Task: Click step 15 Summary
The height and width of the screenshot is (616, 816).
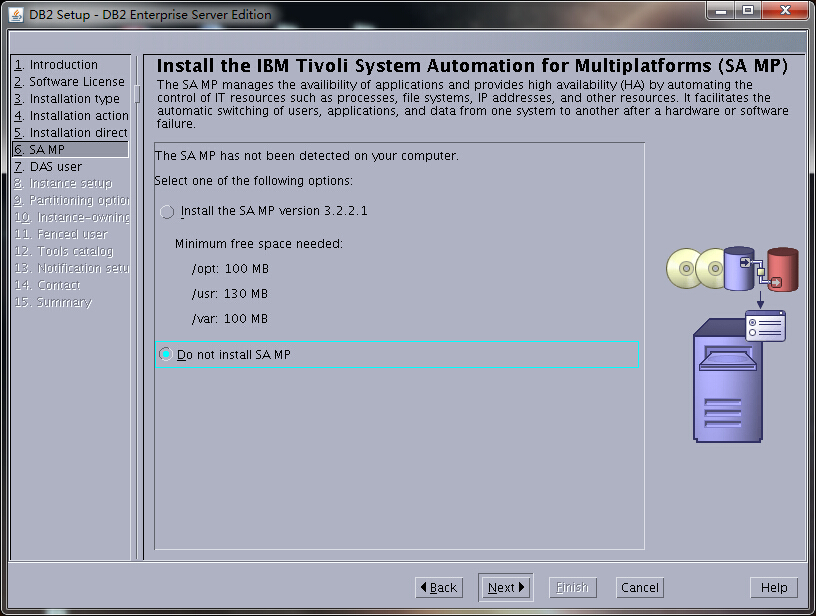Action: 53,302
